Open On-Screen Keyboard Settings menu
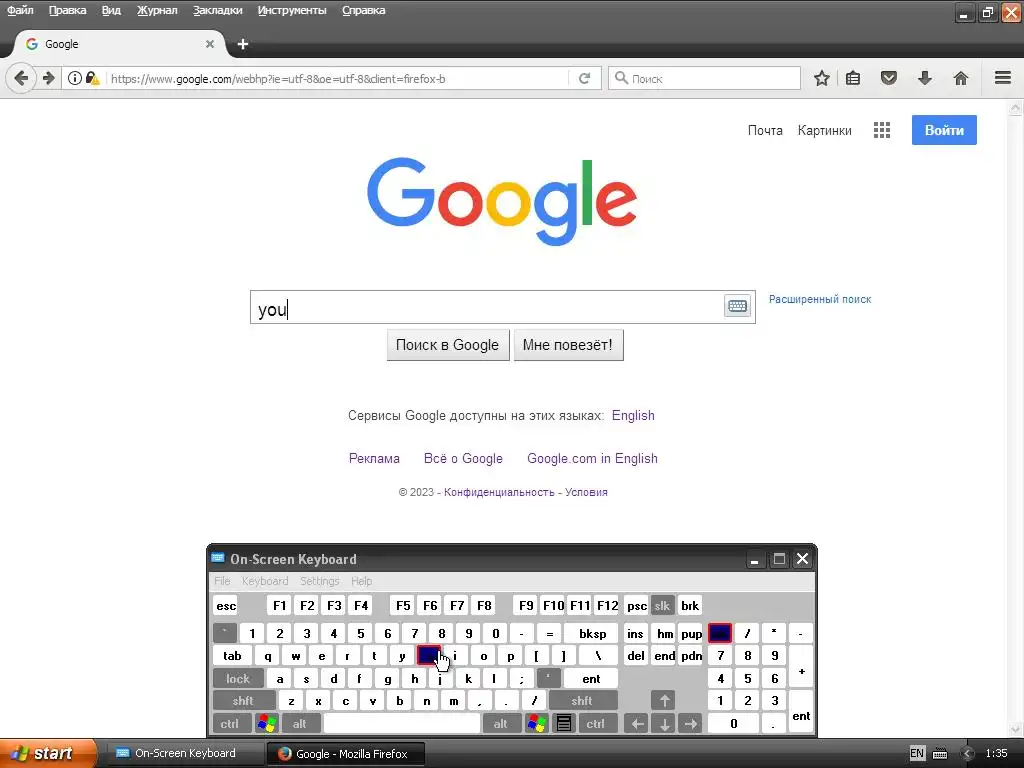 [319, 581]
